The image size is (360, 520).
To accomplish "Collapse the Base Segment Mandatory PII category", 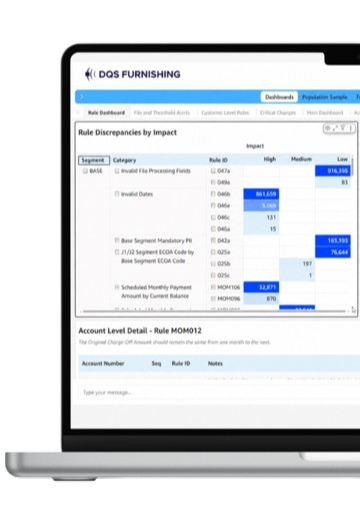I will tap(117, 240).
